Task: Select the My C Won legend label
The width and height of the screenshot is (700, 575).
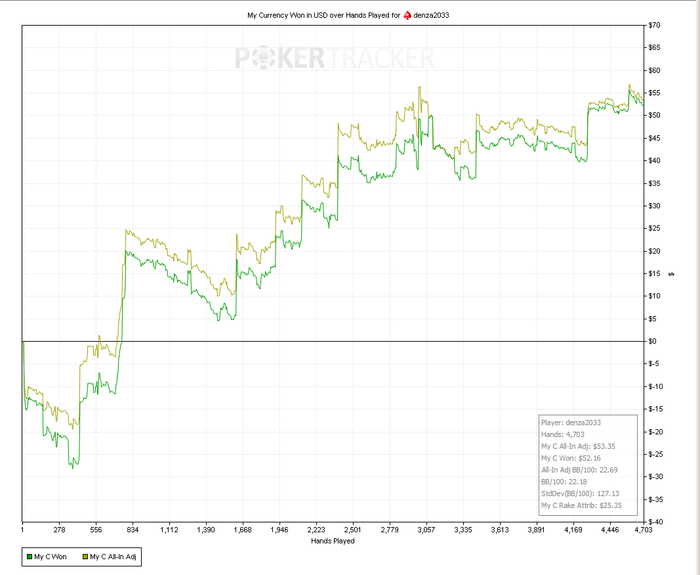Action: 50,557
